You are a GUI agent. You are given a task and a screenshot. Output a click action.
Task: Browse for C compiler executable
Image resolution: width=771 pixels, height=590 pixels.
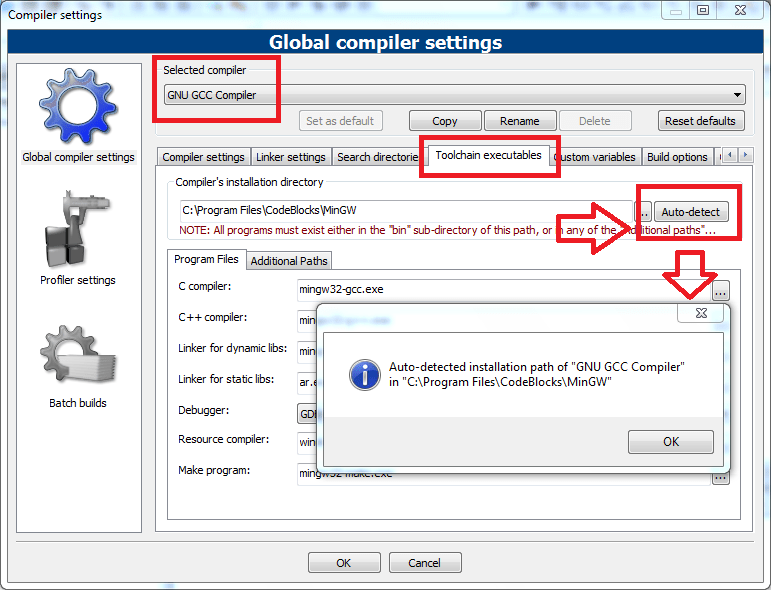click(x=720, y=291)
